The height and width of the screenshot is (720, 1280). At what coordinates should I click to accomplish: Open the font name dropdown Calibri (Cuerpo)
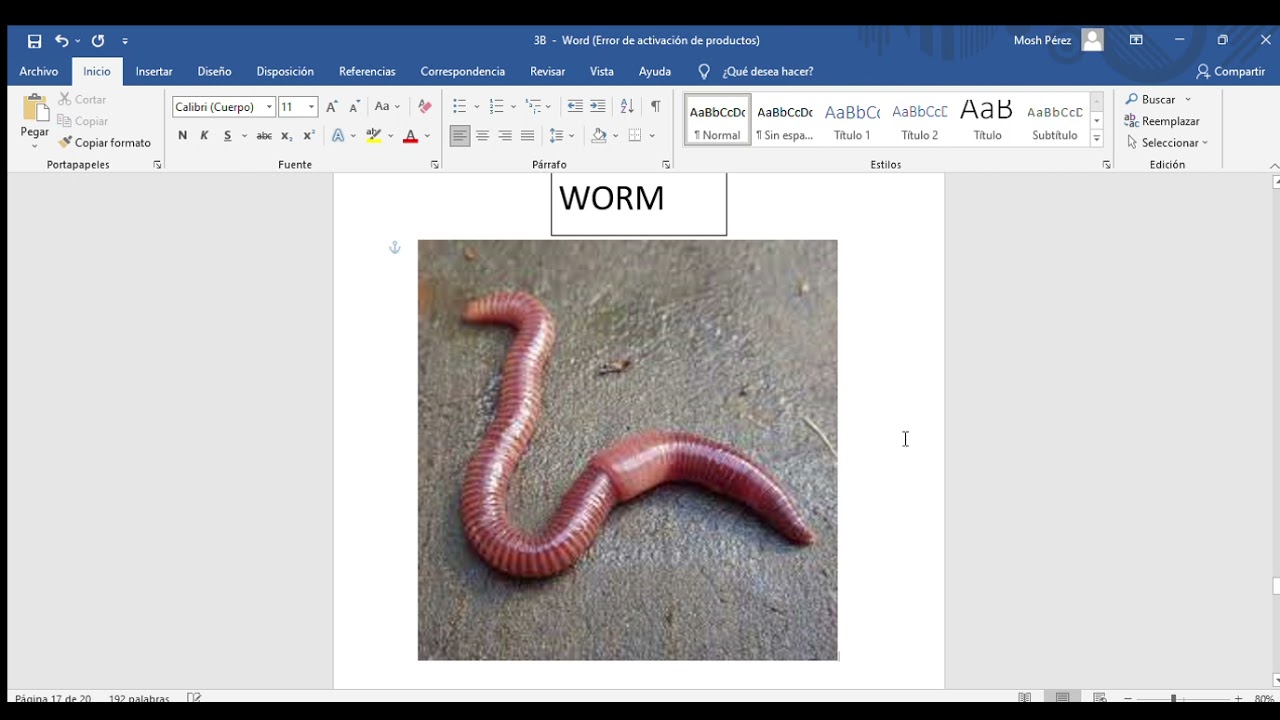(269, 107)
